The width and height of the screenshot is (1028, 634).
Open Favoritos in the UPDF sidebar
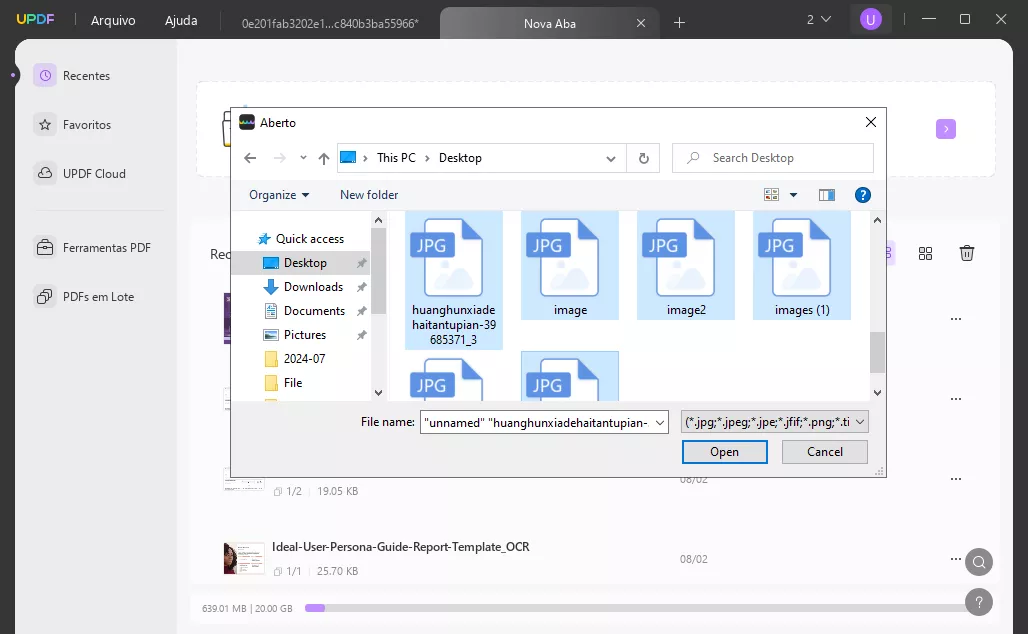pyautogui.click(x=72, y=125)
